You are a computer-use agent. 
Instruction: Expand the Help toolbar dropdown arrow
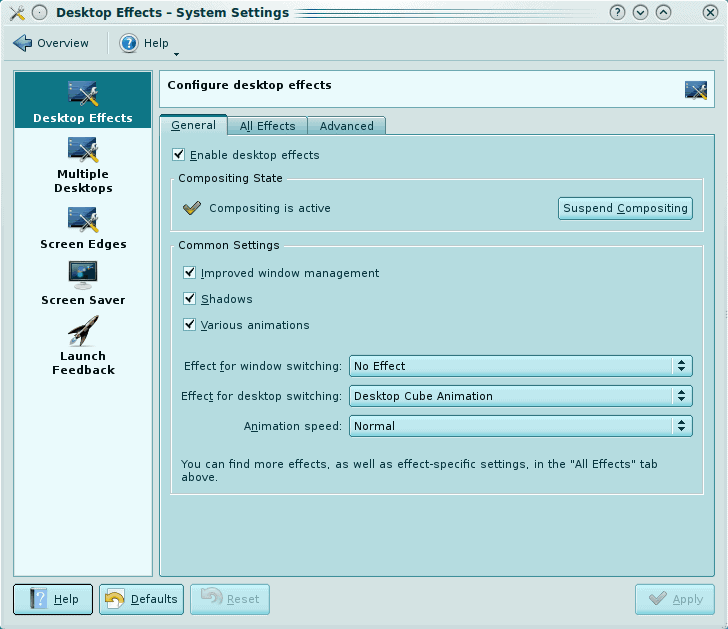[x=176, y=54]
